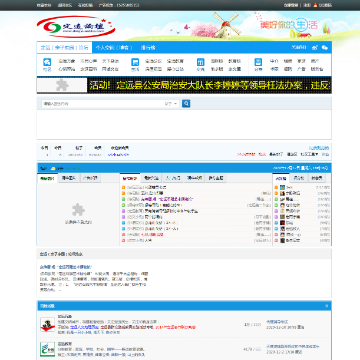Screen dimensions: 360x360
Task: Click the scrolling yellow "活动！定远县公安局" banner
Action: point(209,86)
